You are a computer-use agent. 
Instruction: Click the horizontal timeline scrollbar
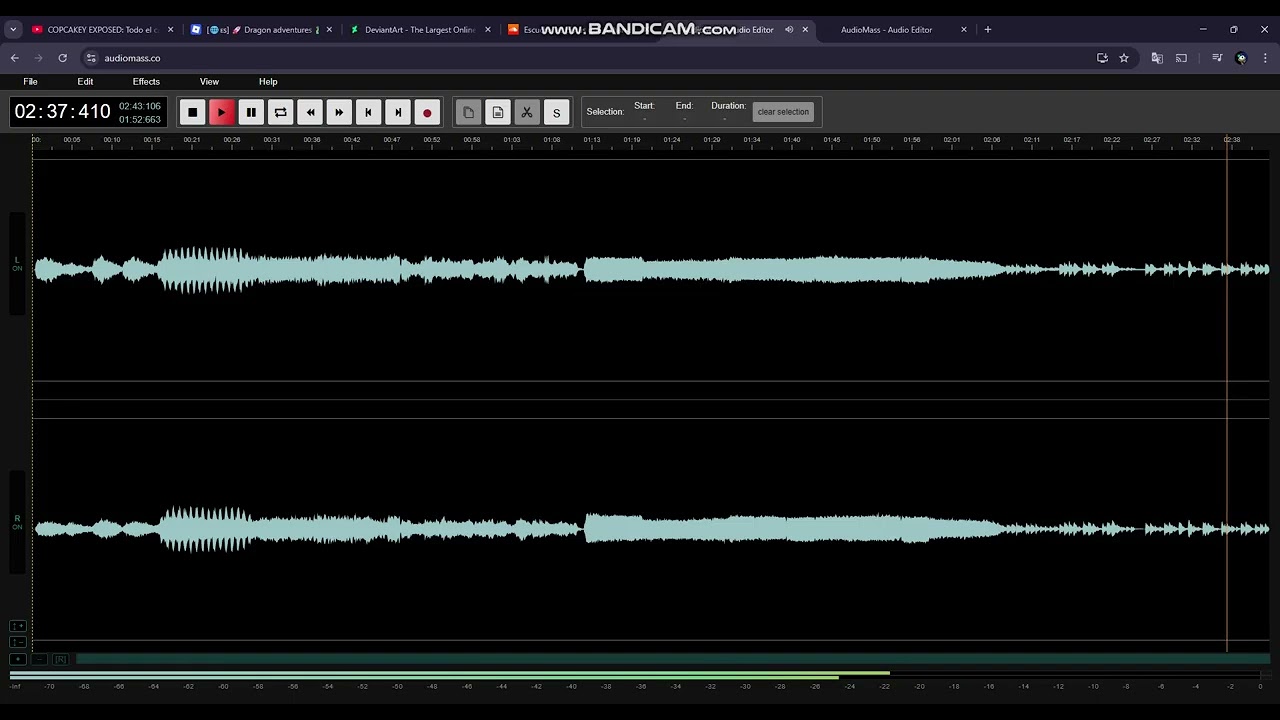[x=673, y=659]
